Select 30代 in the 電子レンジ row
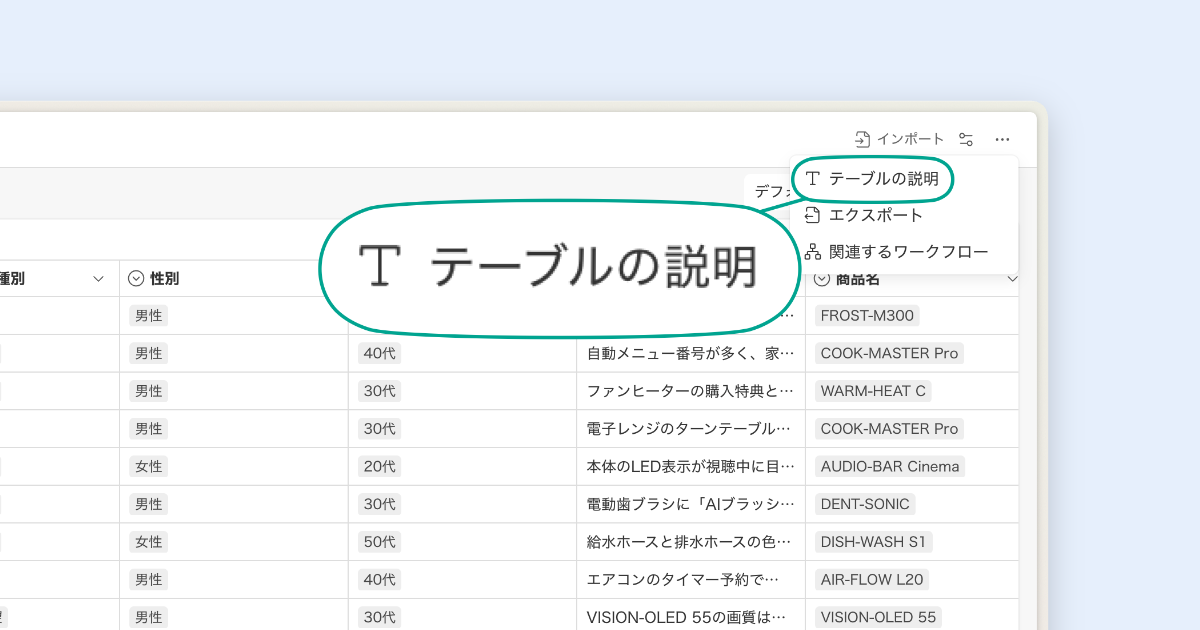Image resolution: width=1200 pixels, height=630 pixels. pyautogui.click(x=380, y=428)
